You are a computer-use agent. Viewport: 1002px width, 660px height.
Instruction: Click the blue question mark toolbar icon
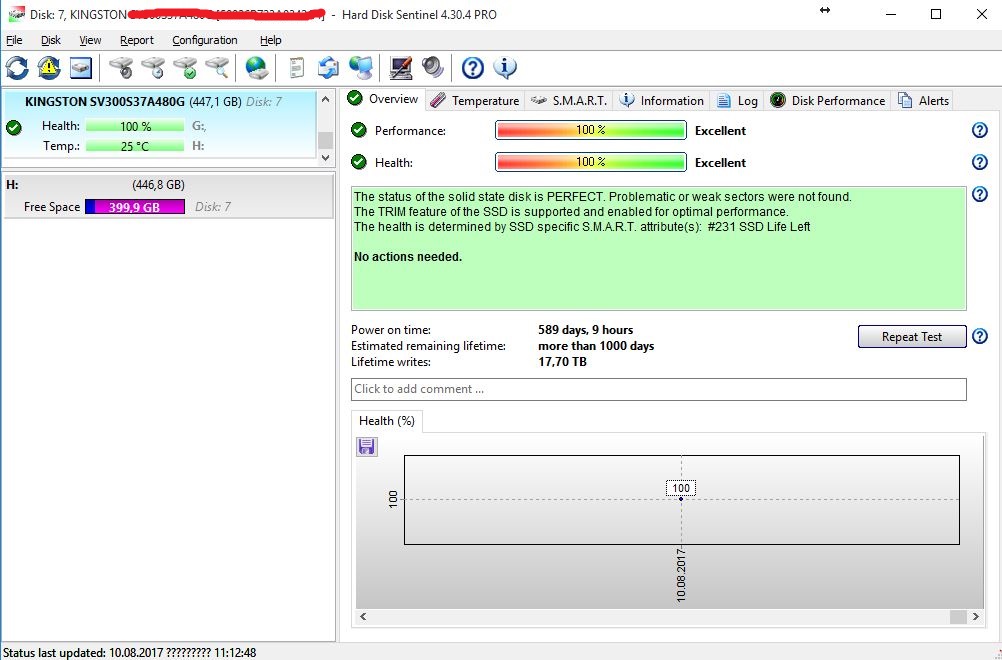473,67
